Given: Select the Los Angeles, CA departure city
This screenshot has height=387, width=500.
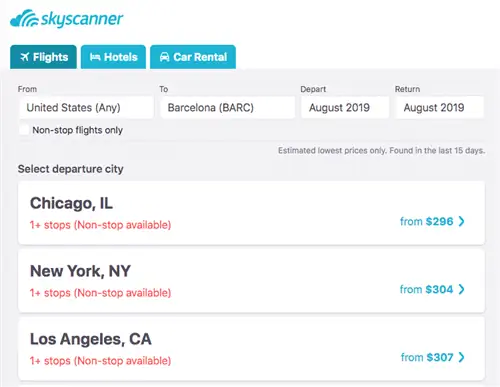Looking at the screenshot, I should [251, 349].
